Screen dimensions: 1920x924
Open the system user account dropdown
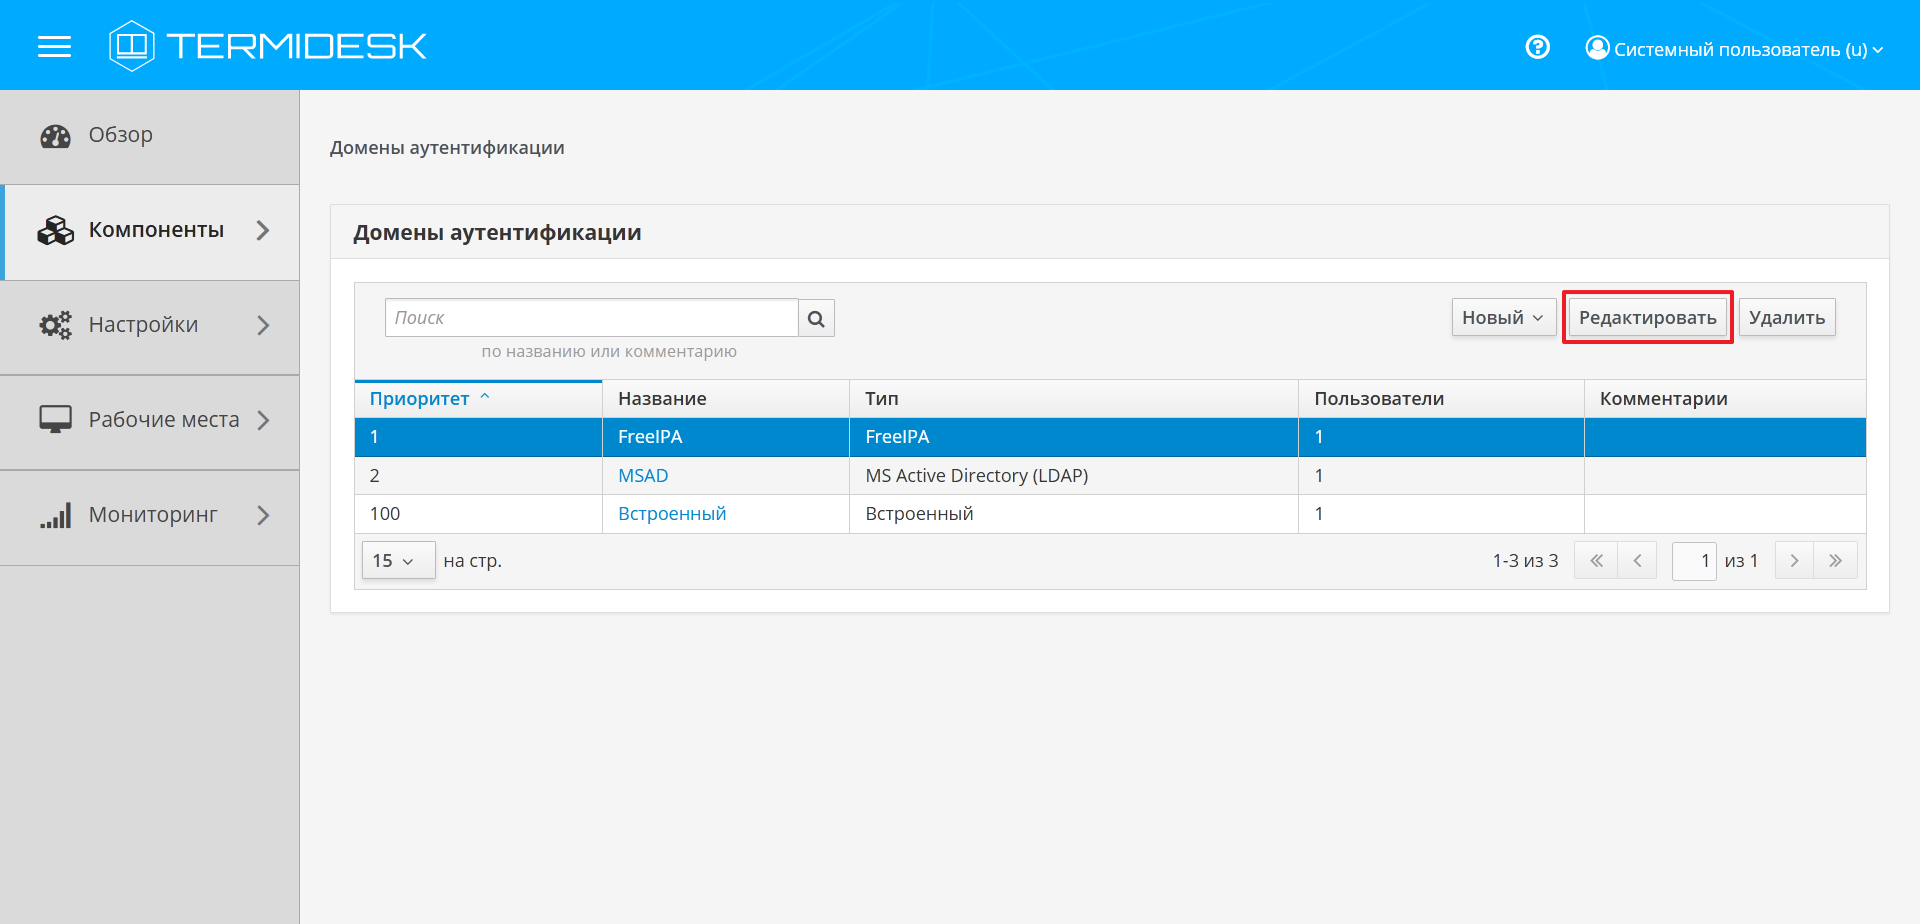[1734, 49]
